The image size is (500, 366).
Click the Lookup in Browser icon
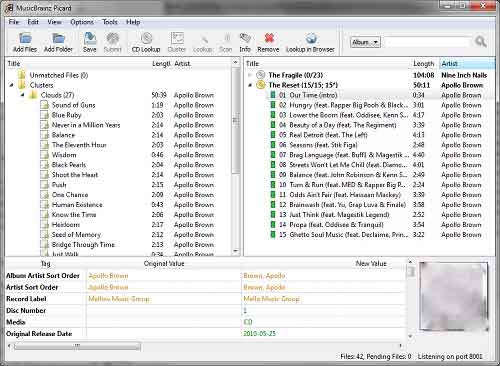[x=311, y=38]
